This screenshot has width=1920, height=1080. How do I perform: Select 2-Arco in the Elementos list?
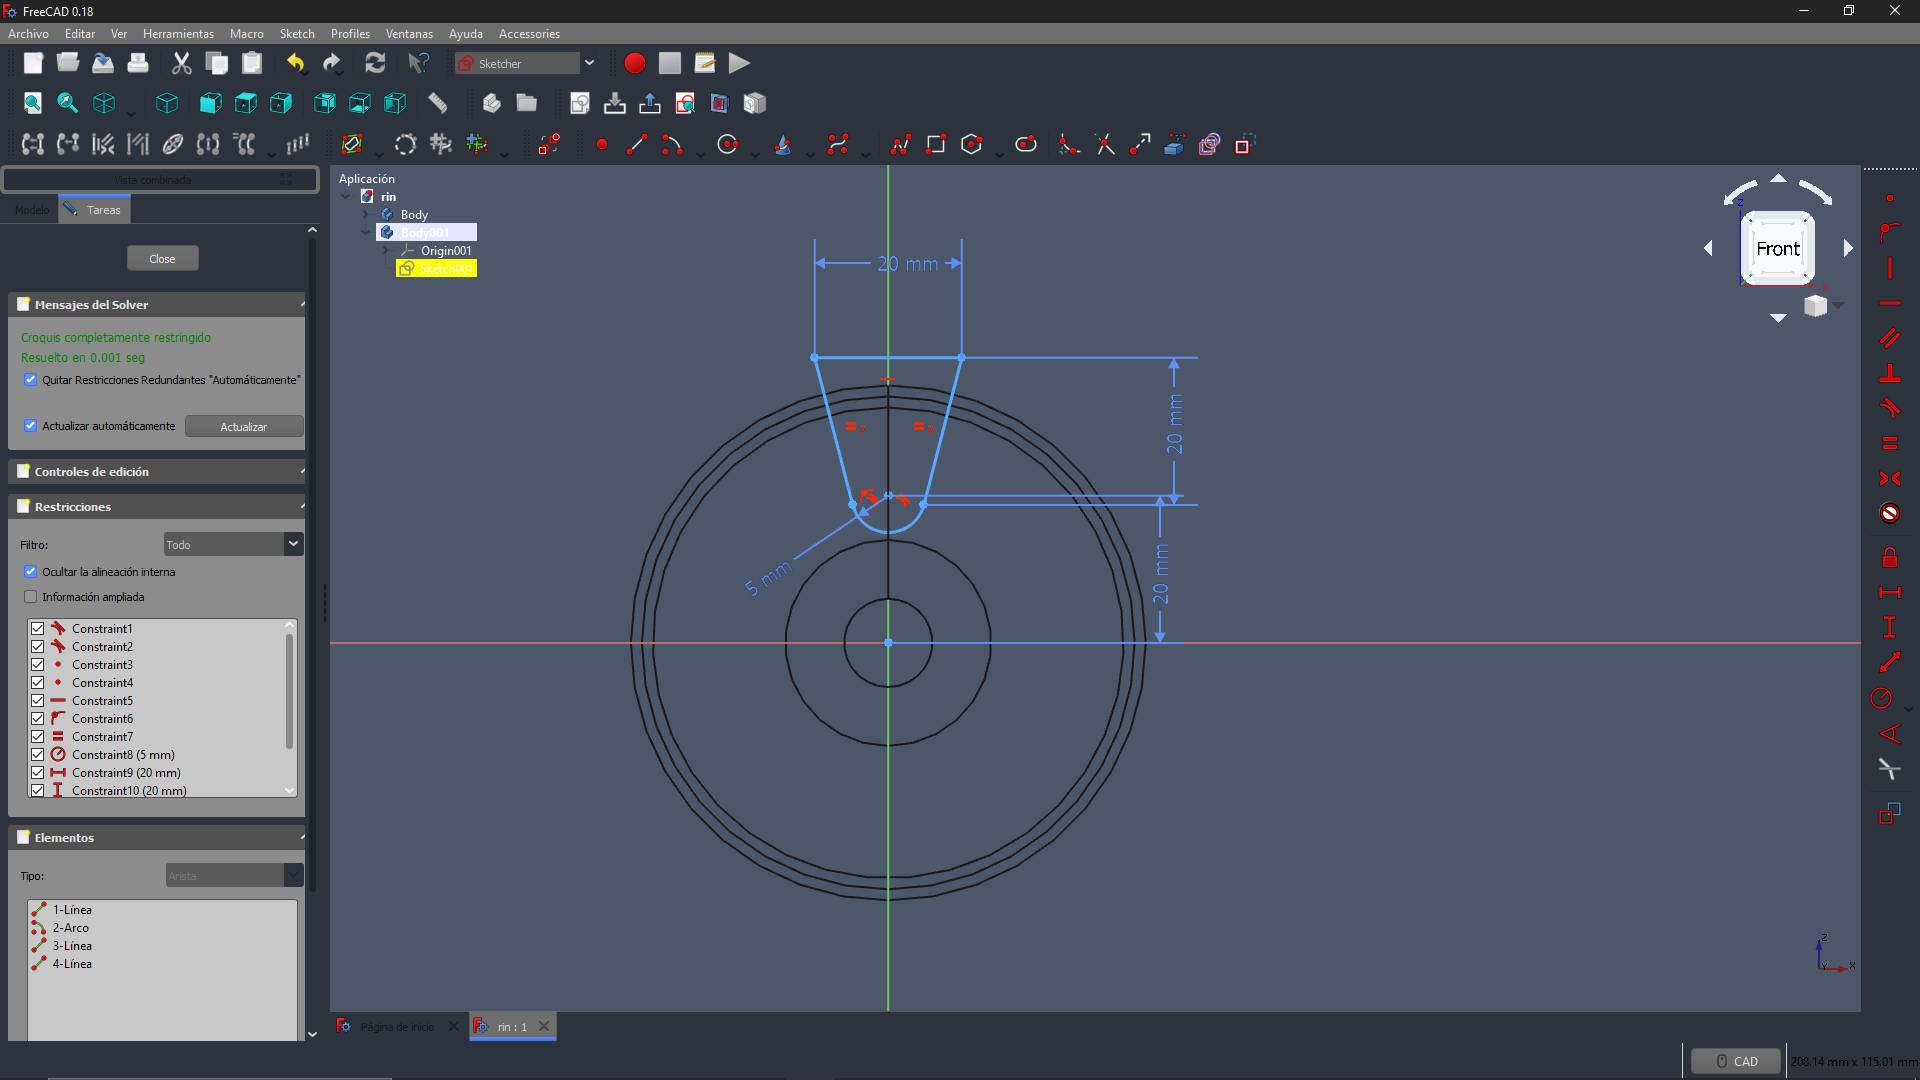tap(70, 928)
